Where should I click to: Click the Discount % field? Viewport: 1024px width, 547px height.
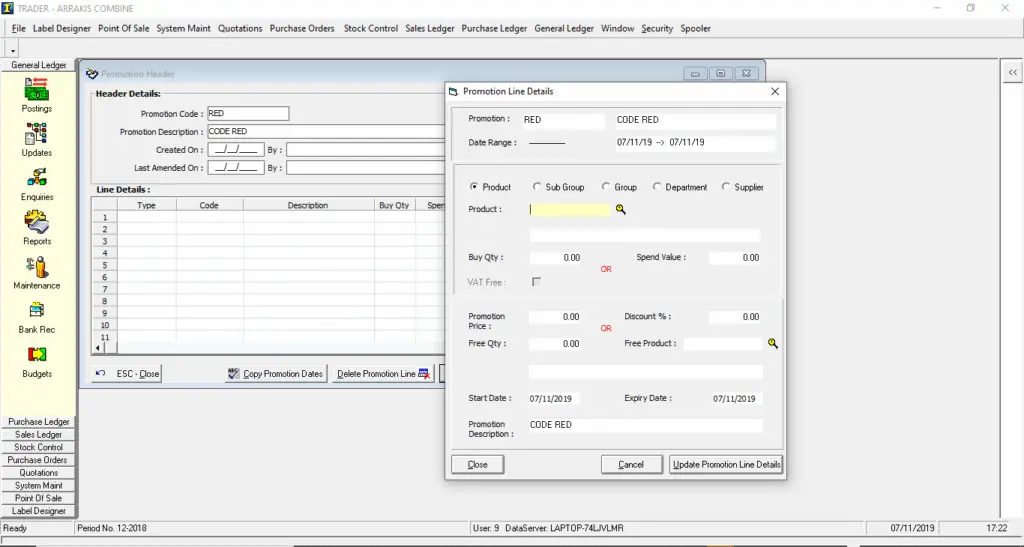[735, 317]
